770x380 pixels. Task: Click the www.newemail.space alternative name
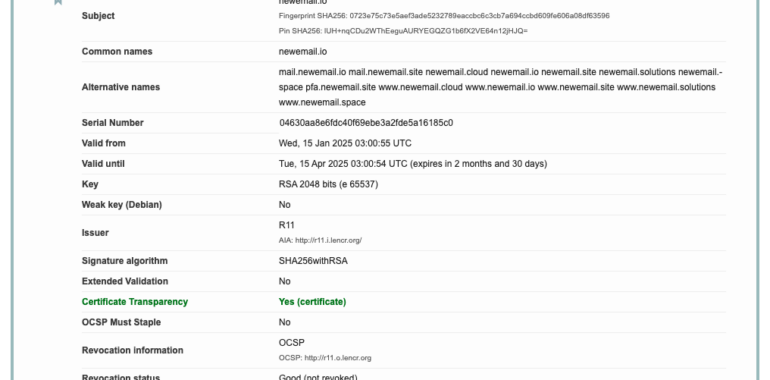pos(322,103)
